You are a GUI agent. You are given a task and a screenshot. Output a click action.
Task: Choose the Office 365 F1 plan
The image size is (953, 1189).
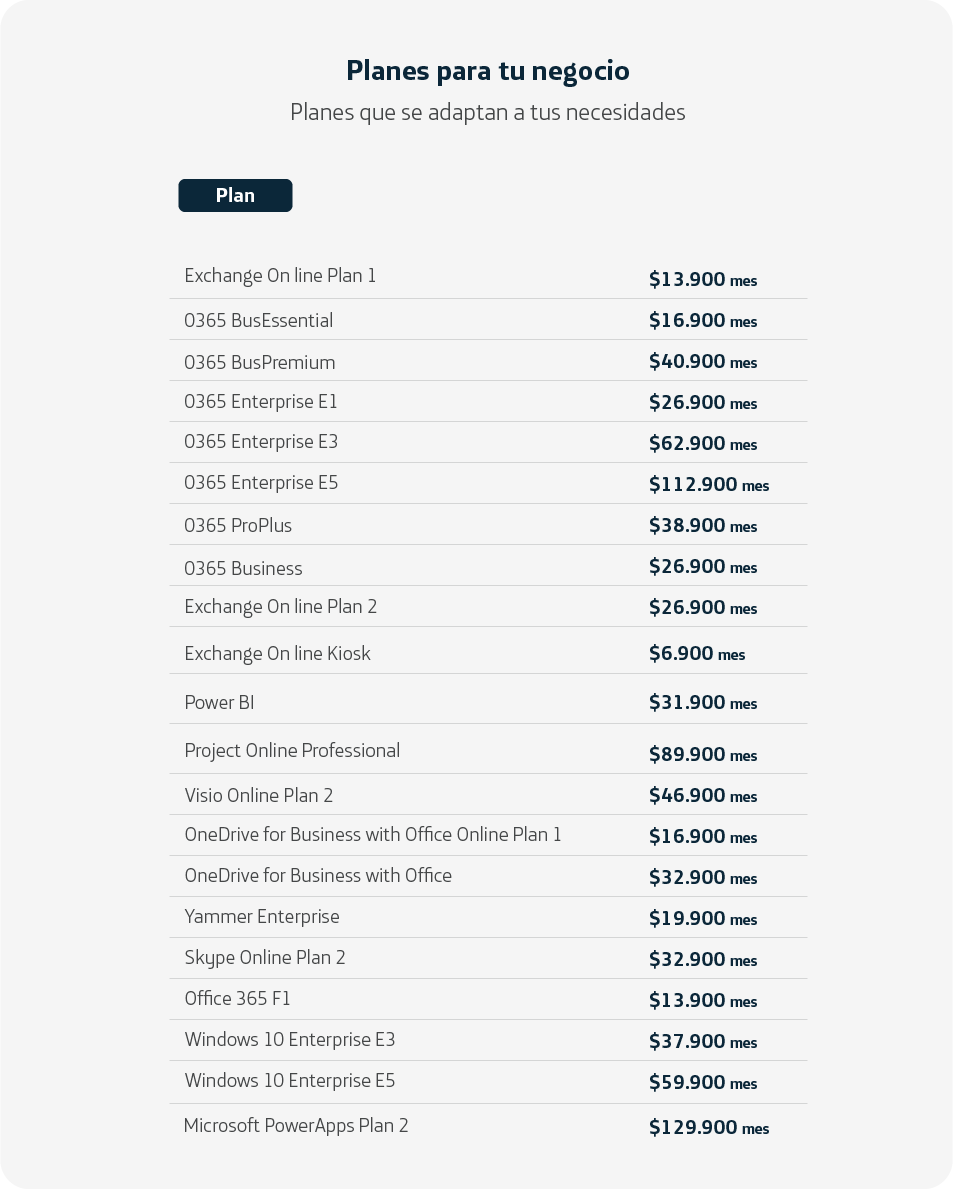pyautogui.click(x=488, y=999)
